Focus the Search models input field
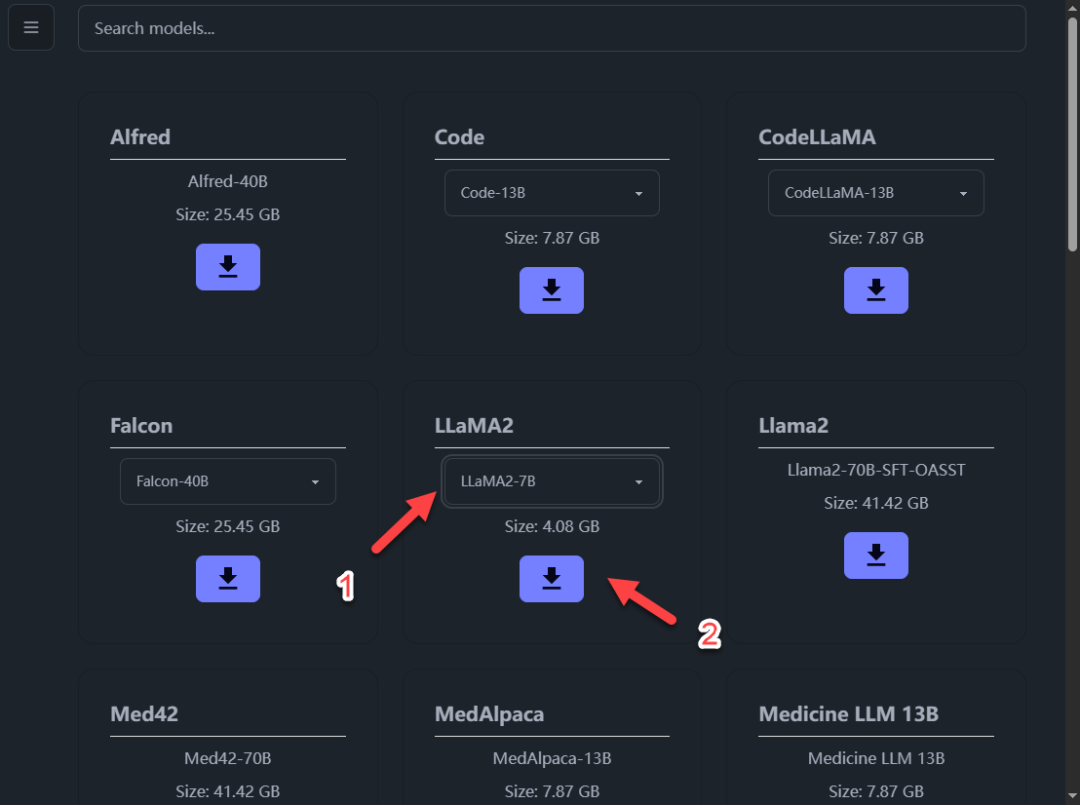 click(x=552, y=28)
